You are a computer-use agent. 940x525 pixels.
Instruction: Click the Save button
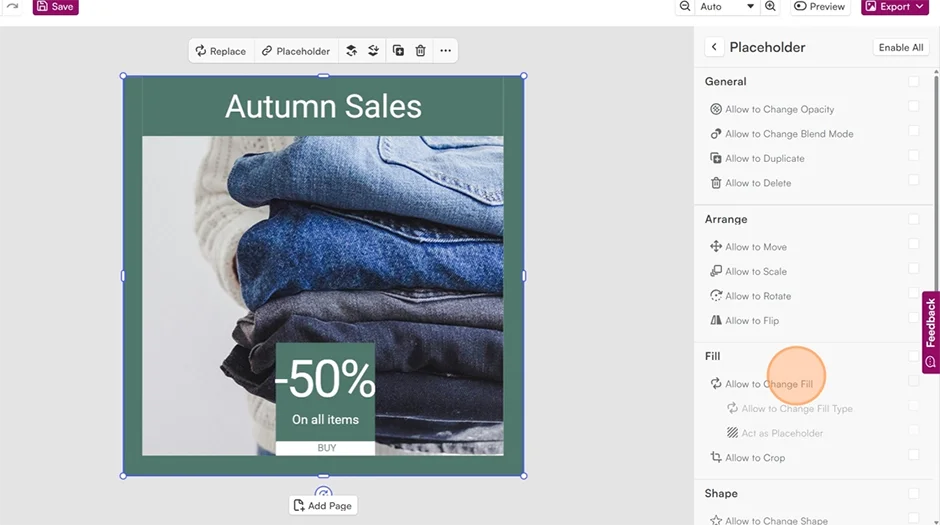(x=55, y=7)
